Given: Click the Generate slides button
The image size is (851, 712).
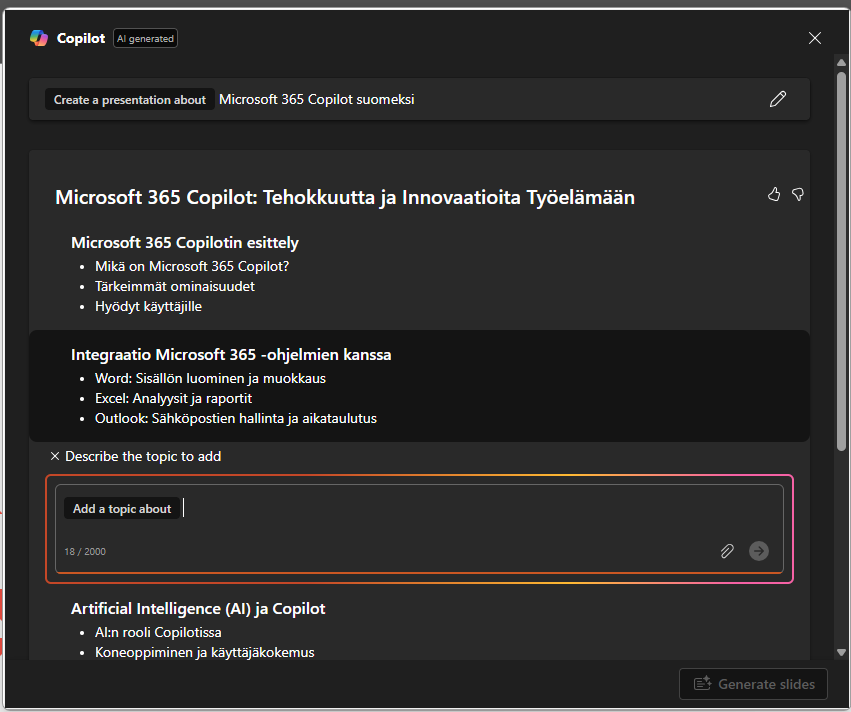Looking at the screenshot, I should [x=753, y=684].
